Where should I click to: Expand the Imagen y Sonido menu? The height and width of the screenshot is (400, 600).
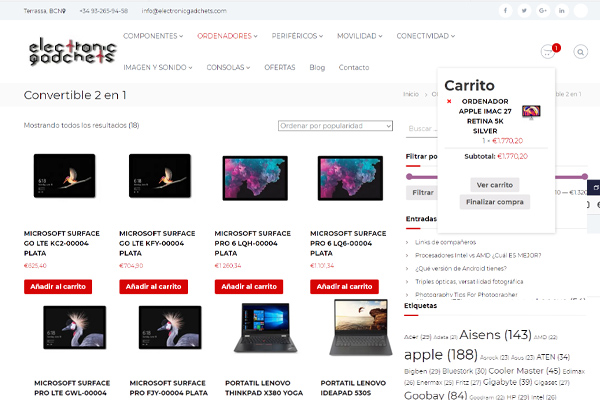157,67
